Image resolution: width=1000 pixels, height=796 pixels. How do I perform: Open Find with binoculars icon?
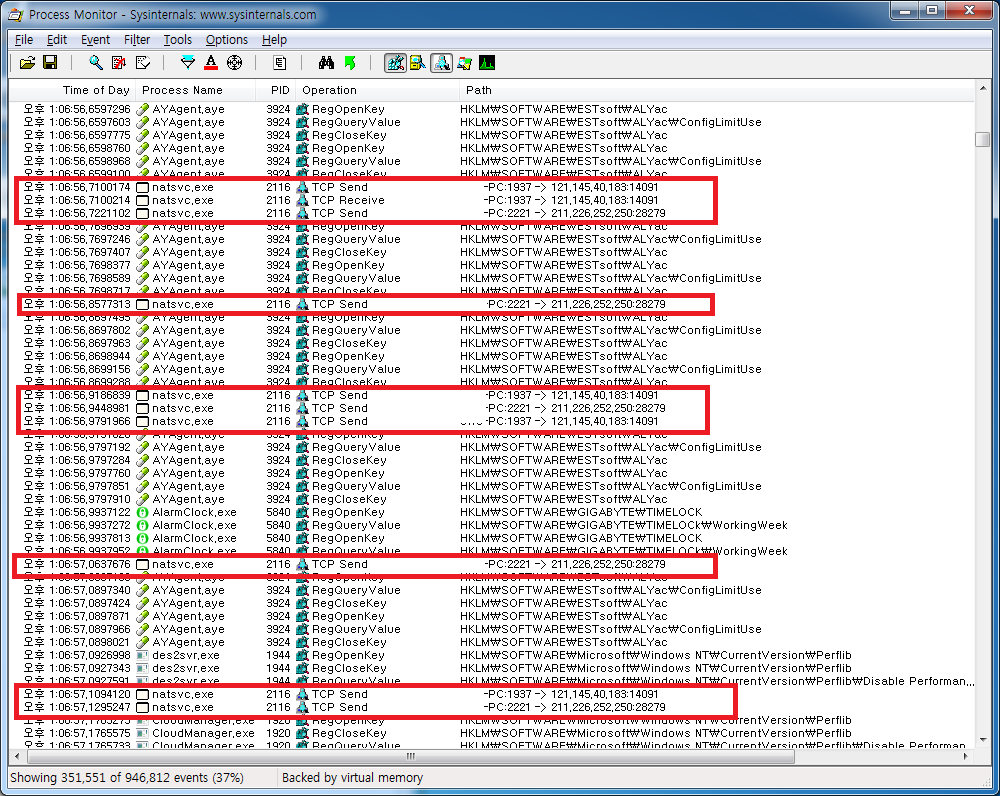point(326,63)
